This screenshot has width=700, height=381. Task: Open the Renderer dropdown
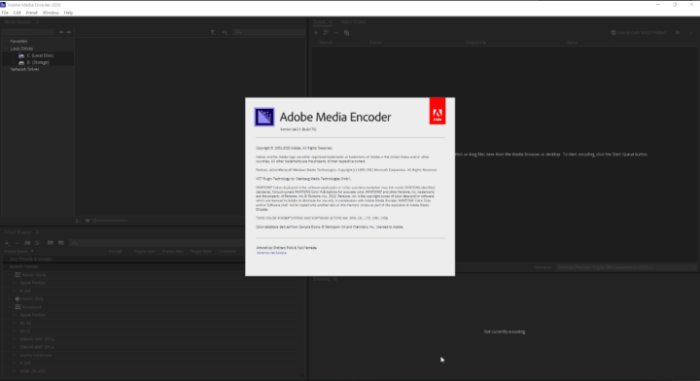[627, 267]
